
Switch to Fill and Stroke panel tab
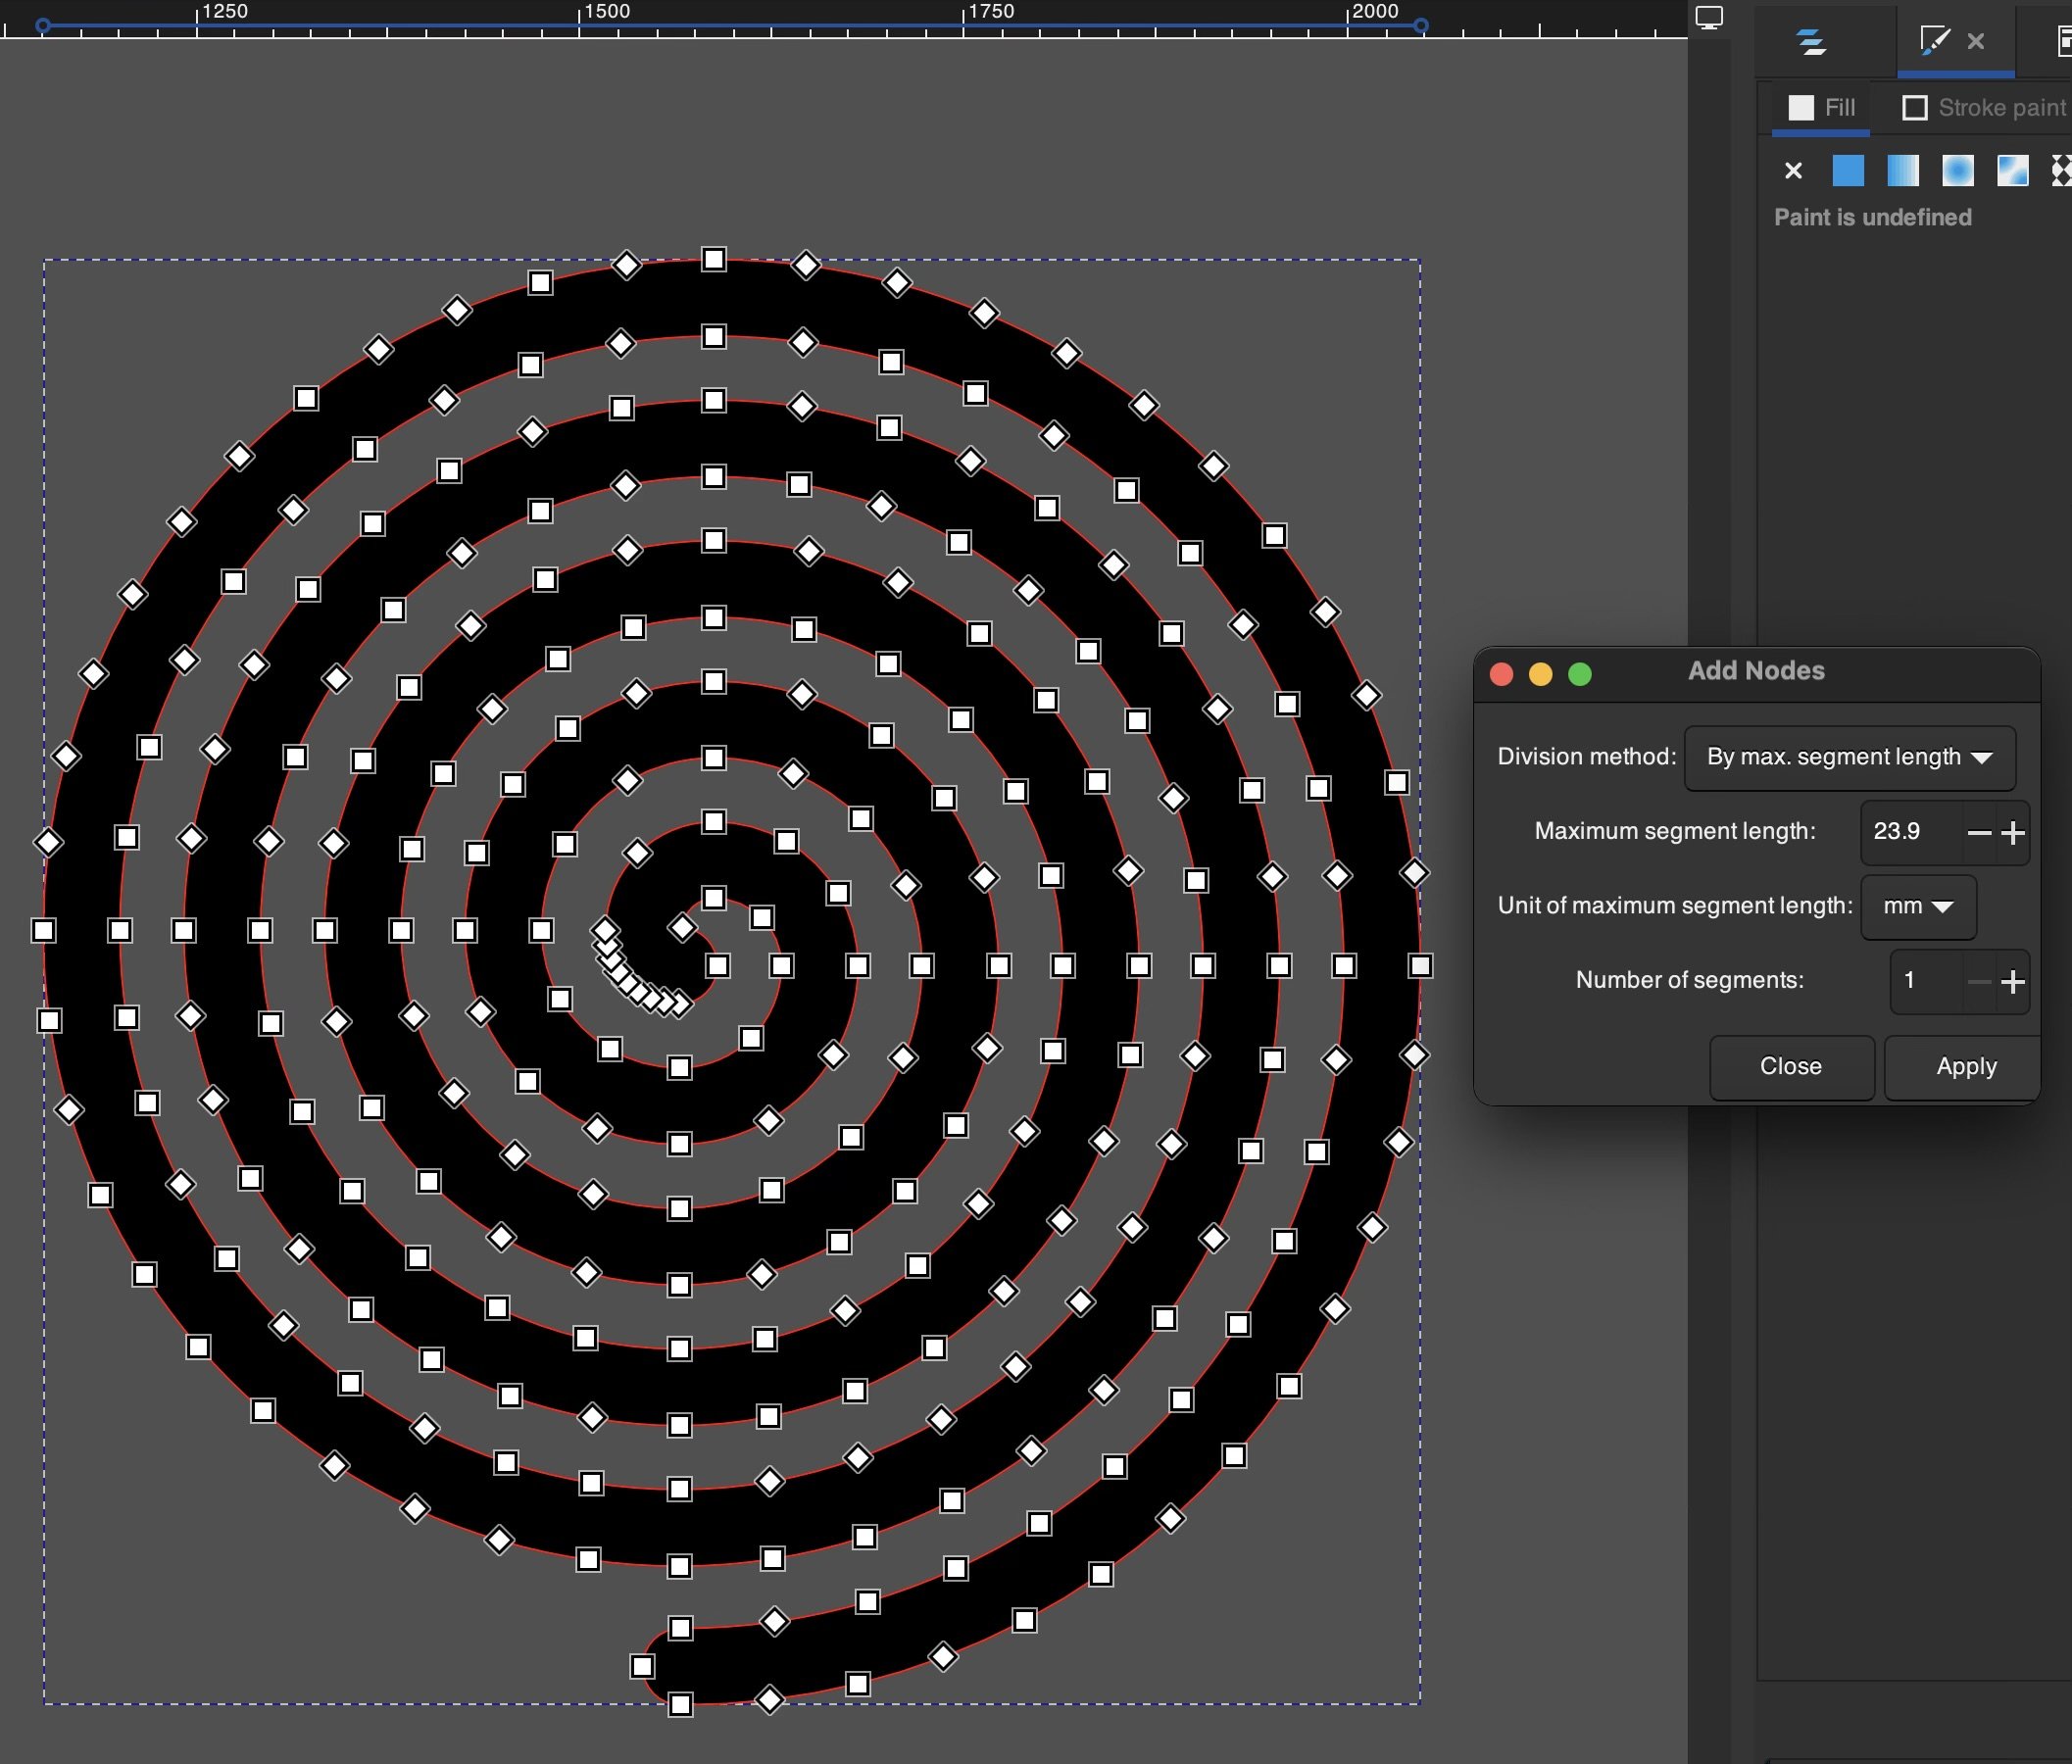pyautogui.click(x=1934, y=41)
